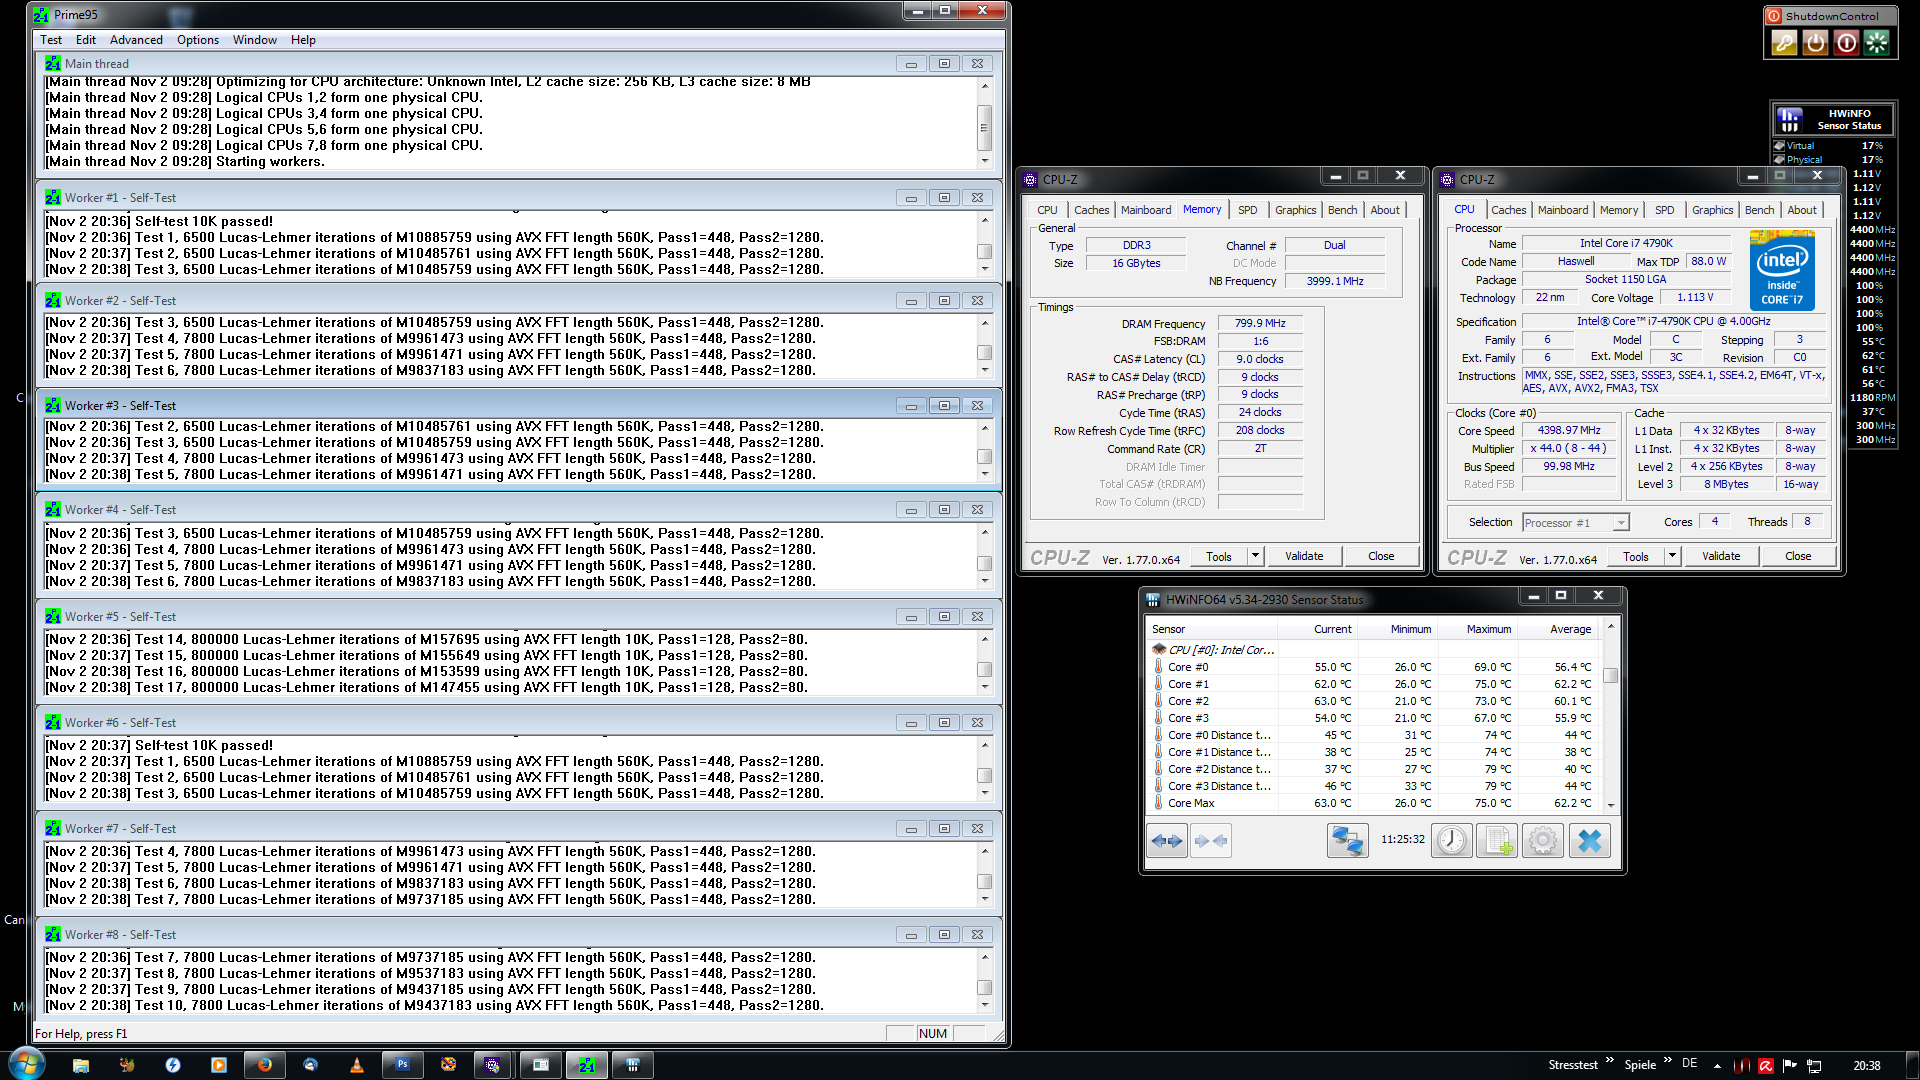Click the log file icon with green plus
Screen dimensions: 1920x1080
click(1497, 841)
